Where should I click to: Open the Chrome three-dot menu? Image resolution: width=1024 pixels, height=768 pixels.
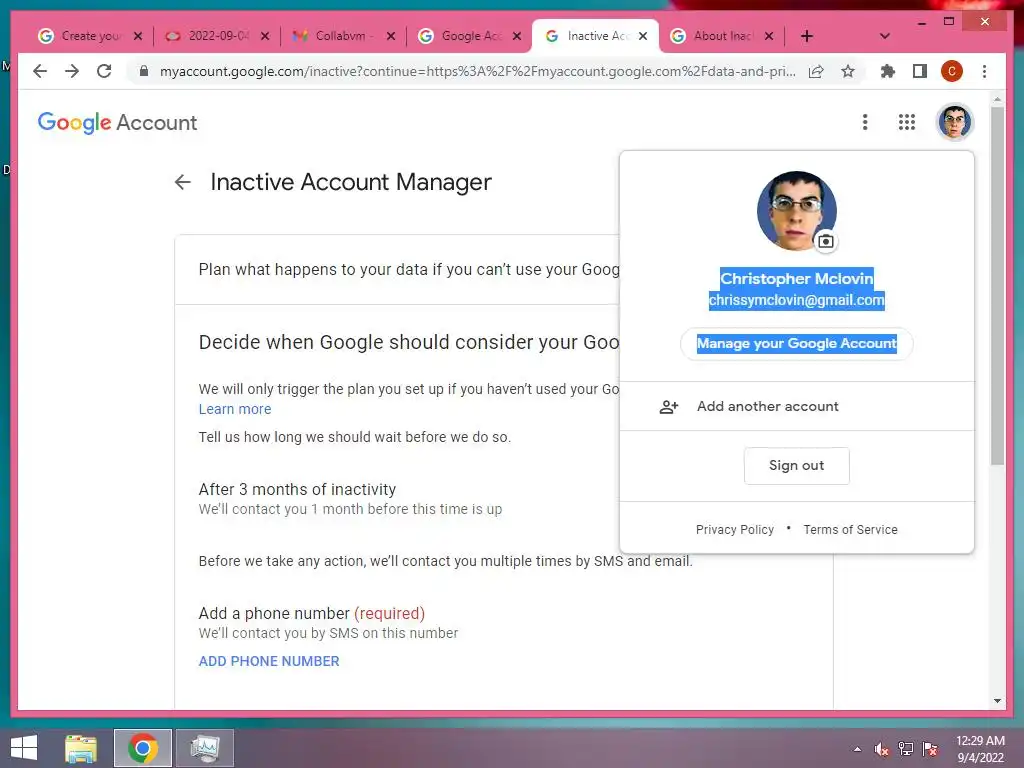pyautogui.click(x=984, y=71)
